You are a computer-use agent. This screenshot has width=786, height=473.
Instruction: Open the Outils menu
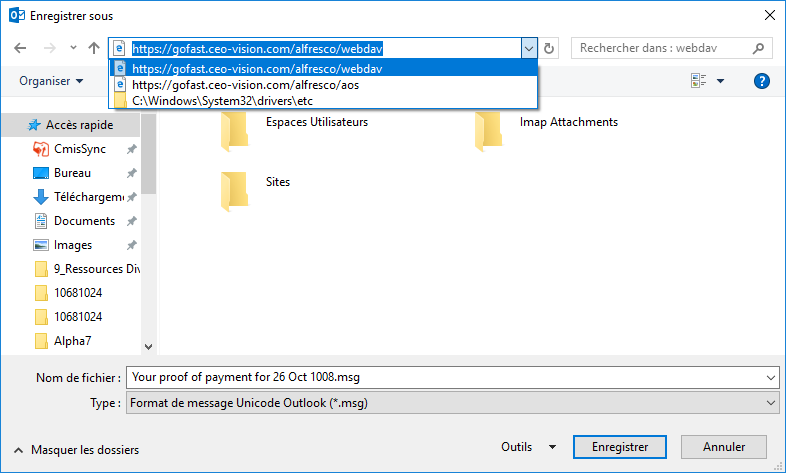[529, 447]
